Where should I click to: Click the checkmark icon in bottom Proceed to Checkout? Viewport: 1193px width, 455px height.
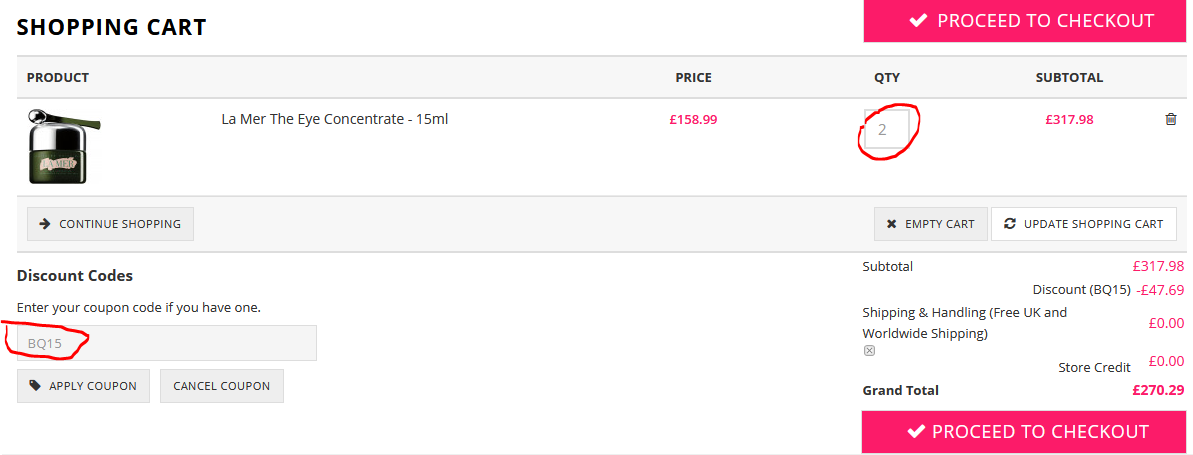point(915,432)
